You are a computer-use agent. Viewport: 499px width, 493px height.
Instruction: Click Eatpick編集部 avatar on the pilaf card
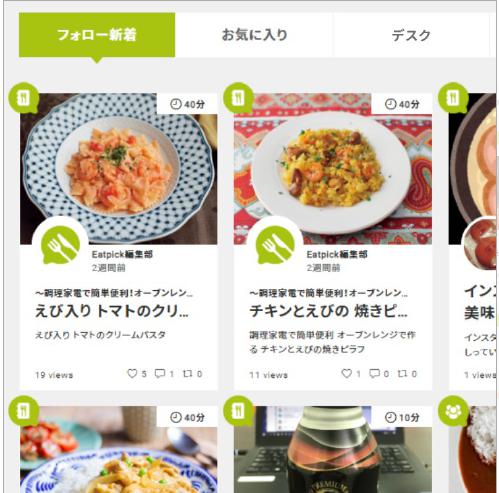(275, 245)
